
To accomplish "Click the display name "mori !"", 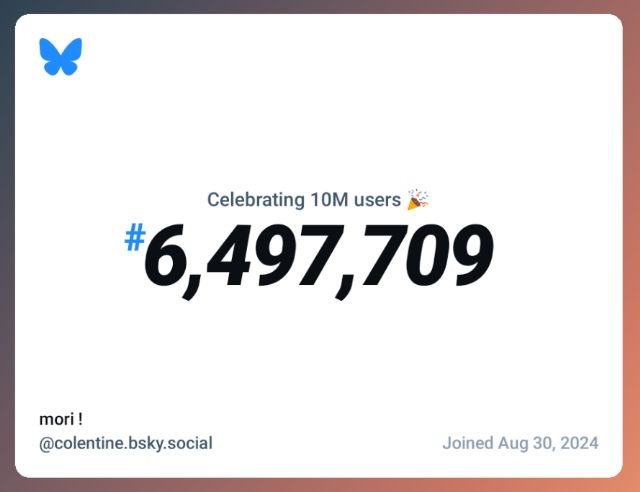I will click(x=61, y=419).
